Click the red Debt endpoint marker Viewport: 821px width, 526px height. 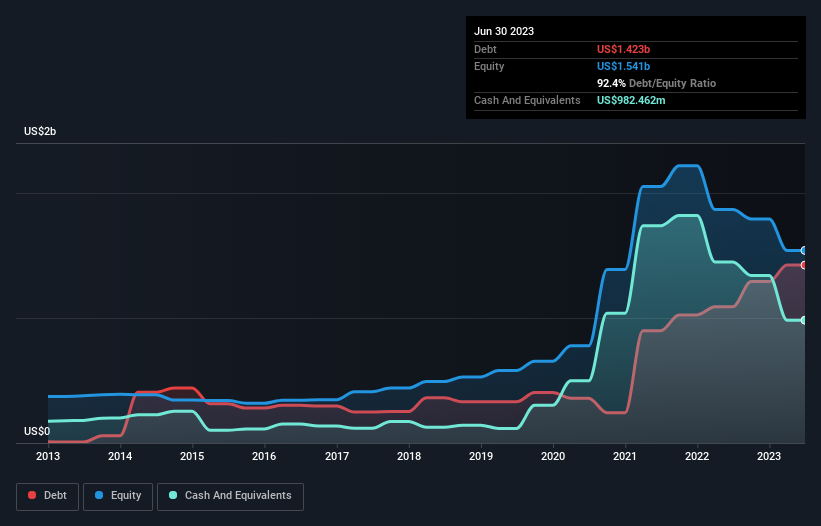coord(804,265)
